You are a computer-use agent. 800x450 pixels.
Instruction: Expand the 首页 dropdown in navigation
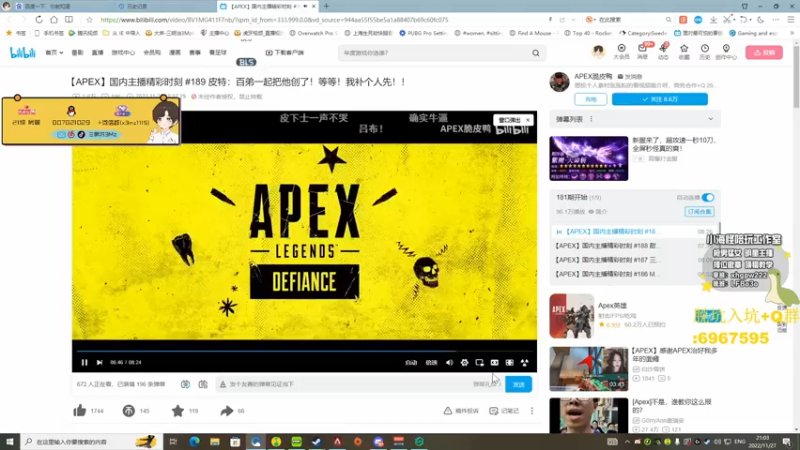pyautogui.click(x=54, y=53)
